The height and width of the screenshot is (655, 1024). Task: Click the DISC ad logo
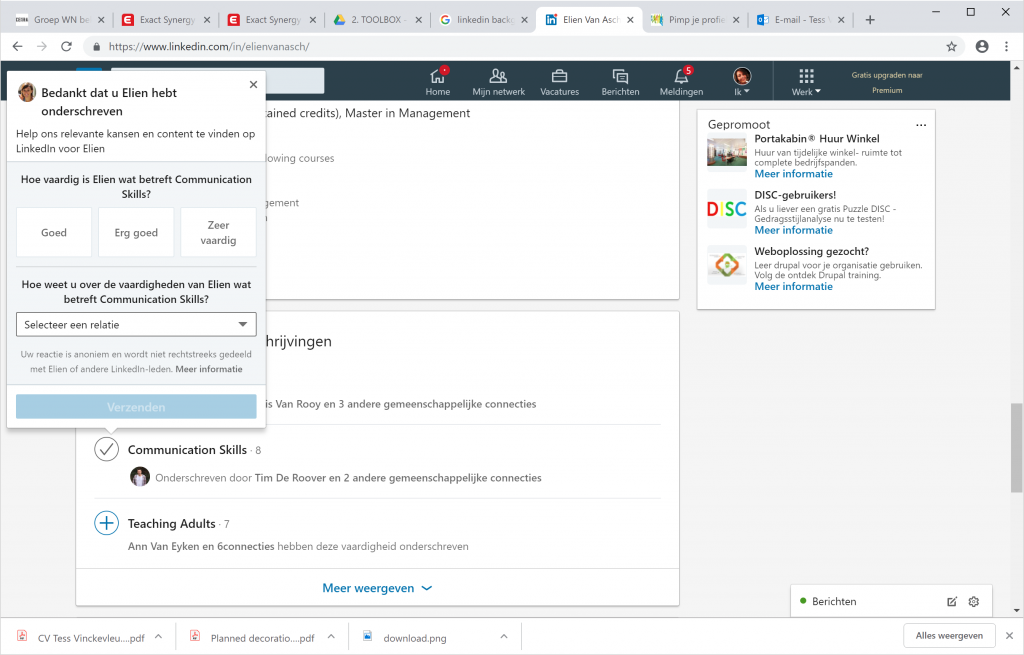(727, 209)
